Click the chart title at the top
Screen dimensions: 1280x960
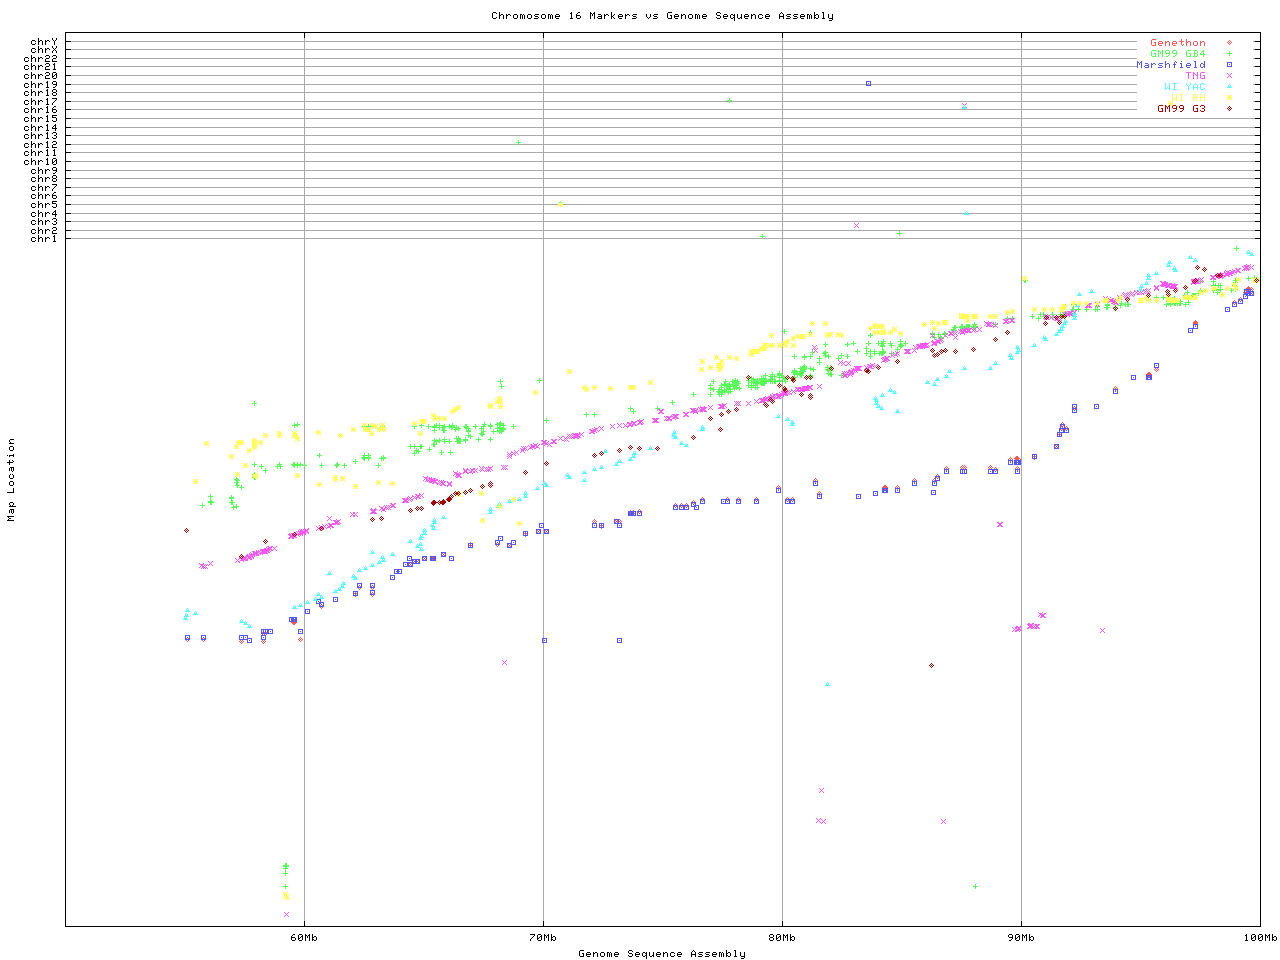(x=662, y=16)
